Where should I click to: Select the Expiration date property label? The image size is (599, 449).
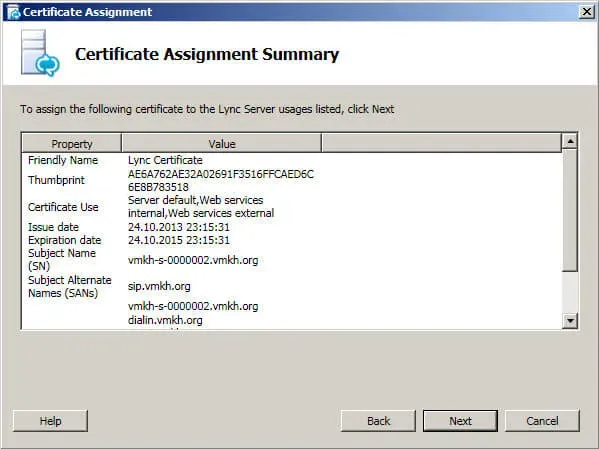[65, 240]
